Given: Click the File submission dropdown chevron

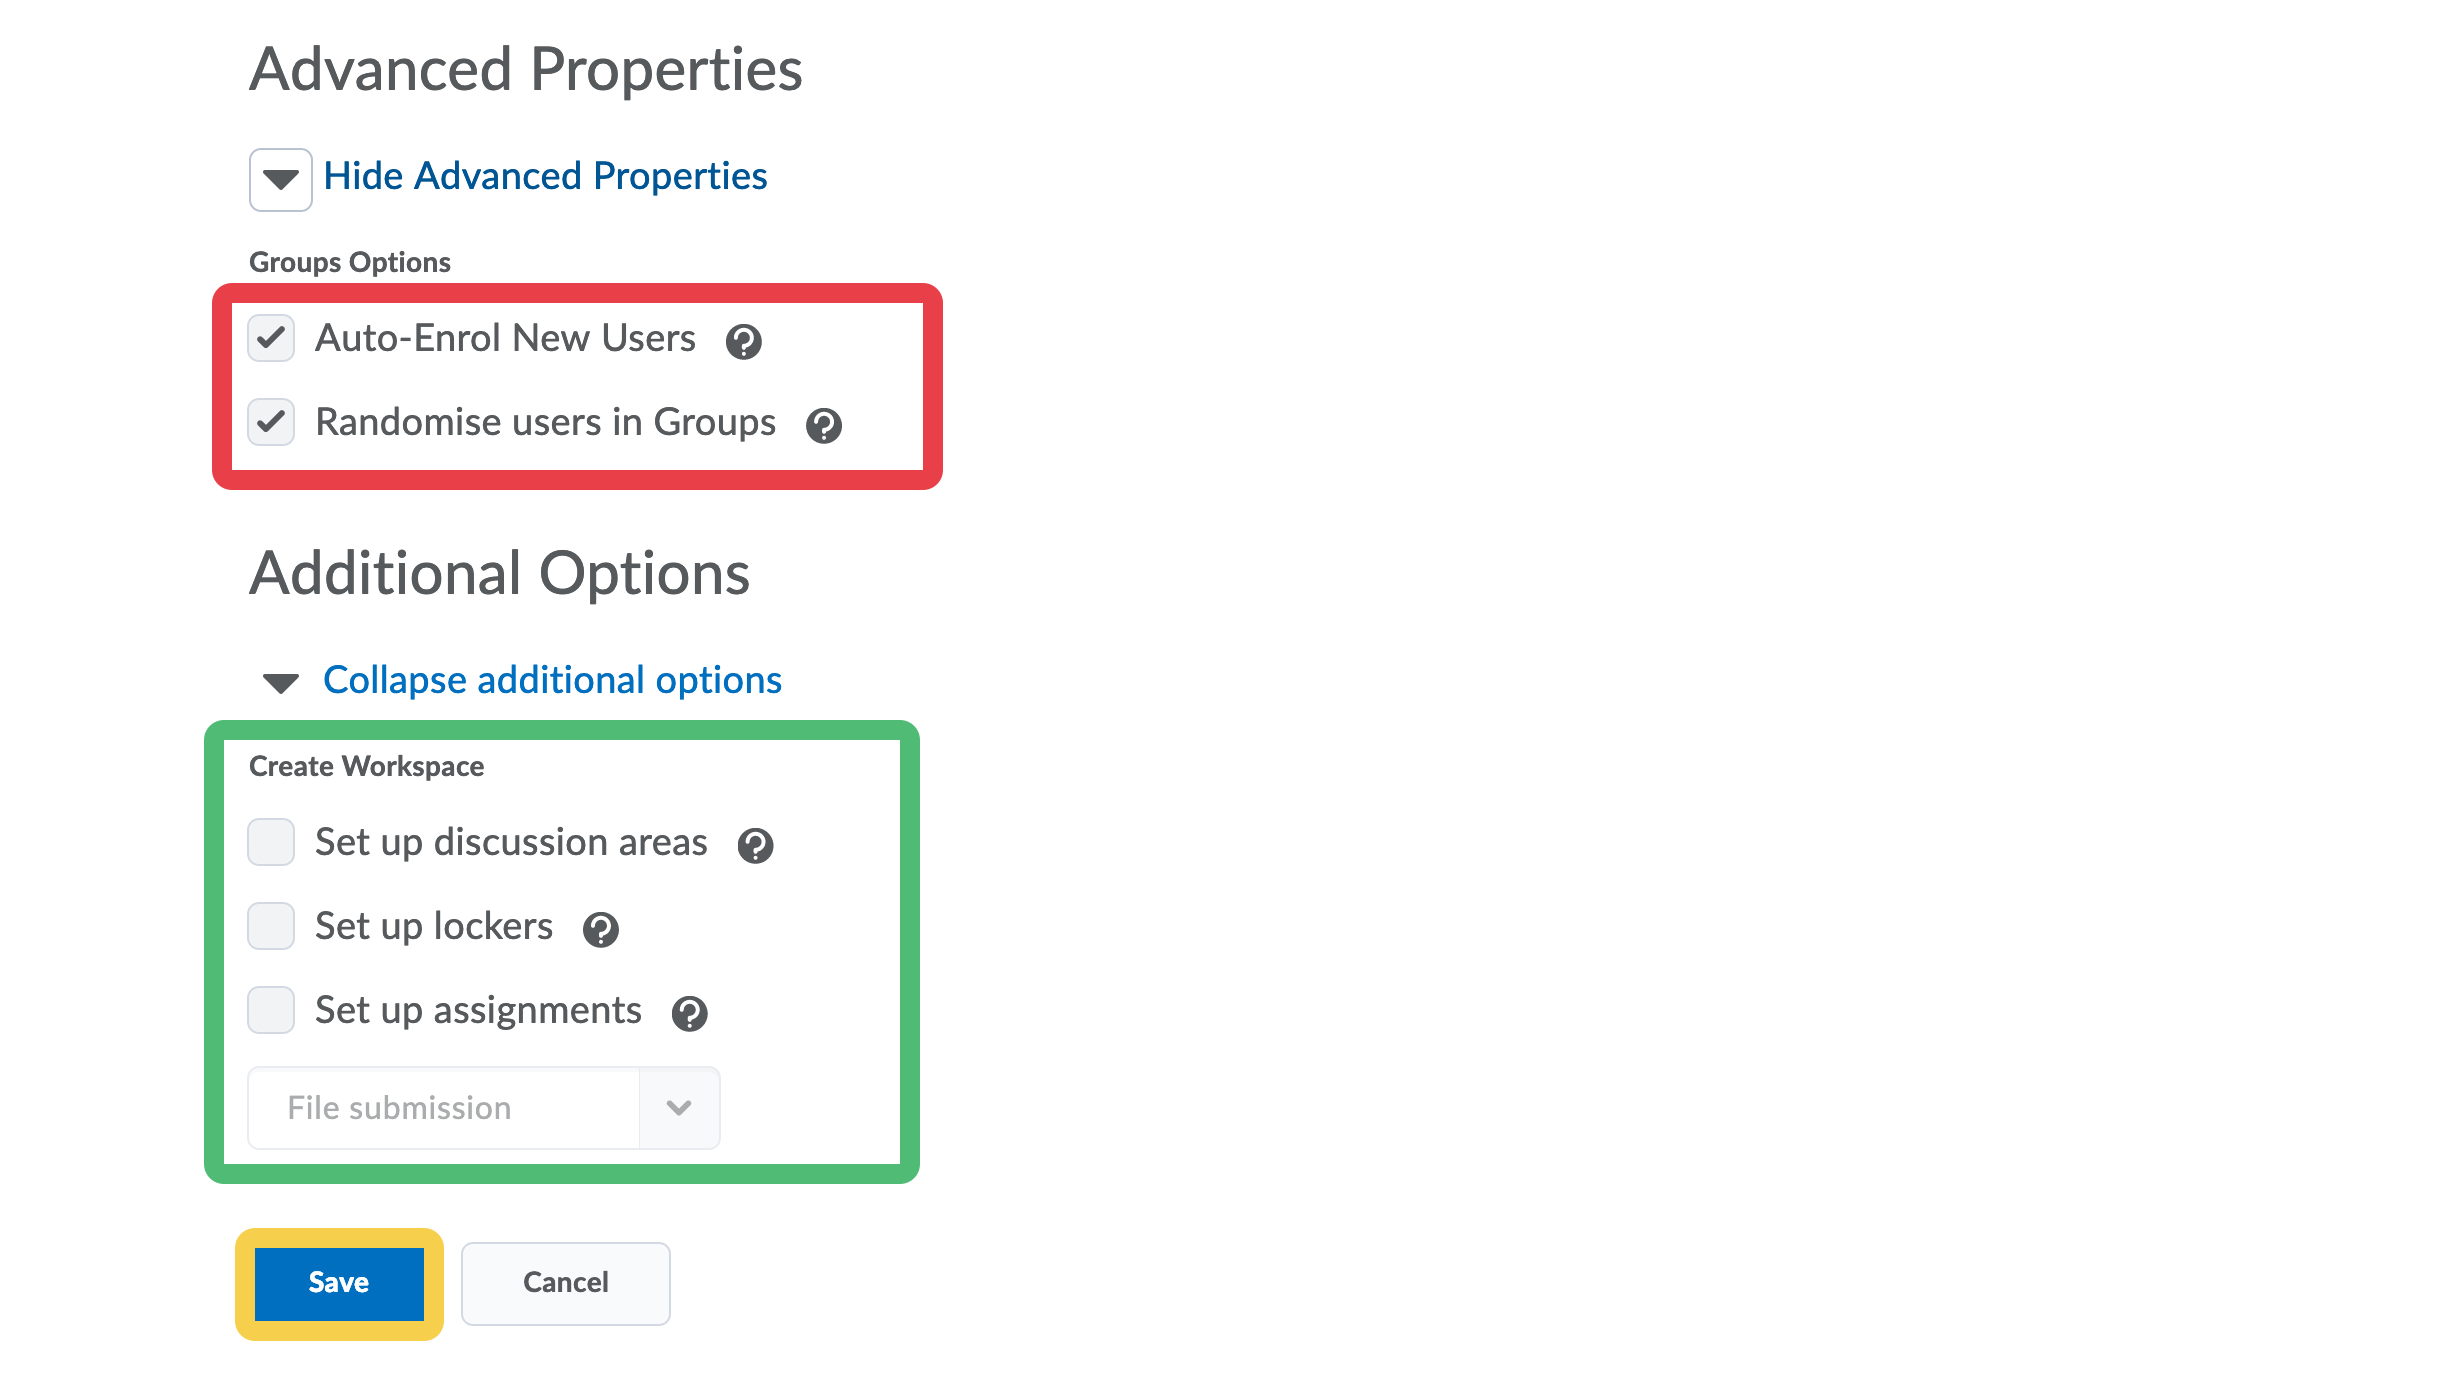Looking at the screenshot, I should (679, 1108).
